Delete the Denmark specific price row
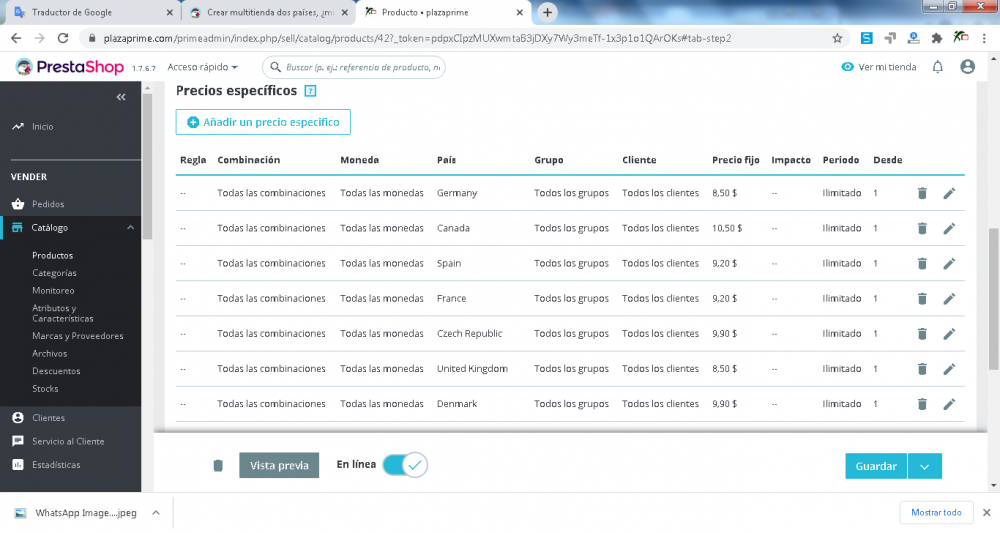Screen dimensions: 1000x533 click(x=922, y=404)
